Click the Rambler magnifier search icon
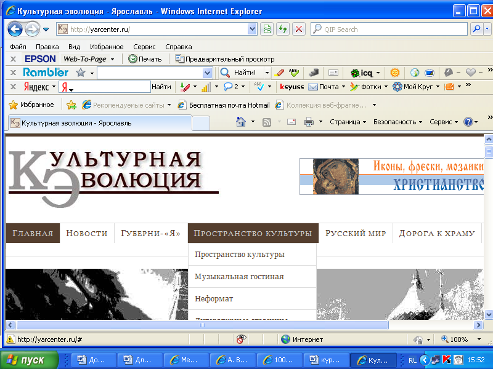 tap(225, 72)
